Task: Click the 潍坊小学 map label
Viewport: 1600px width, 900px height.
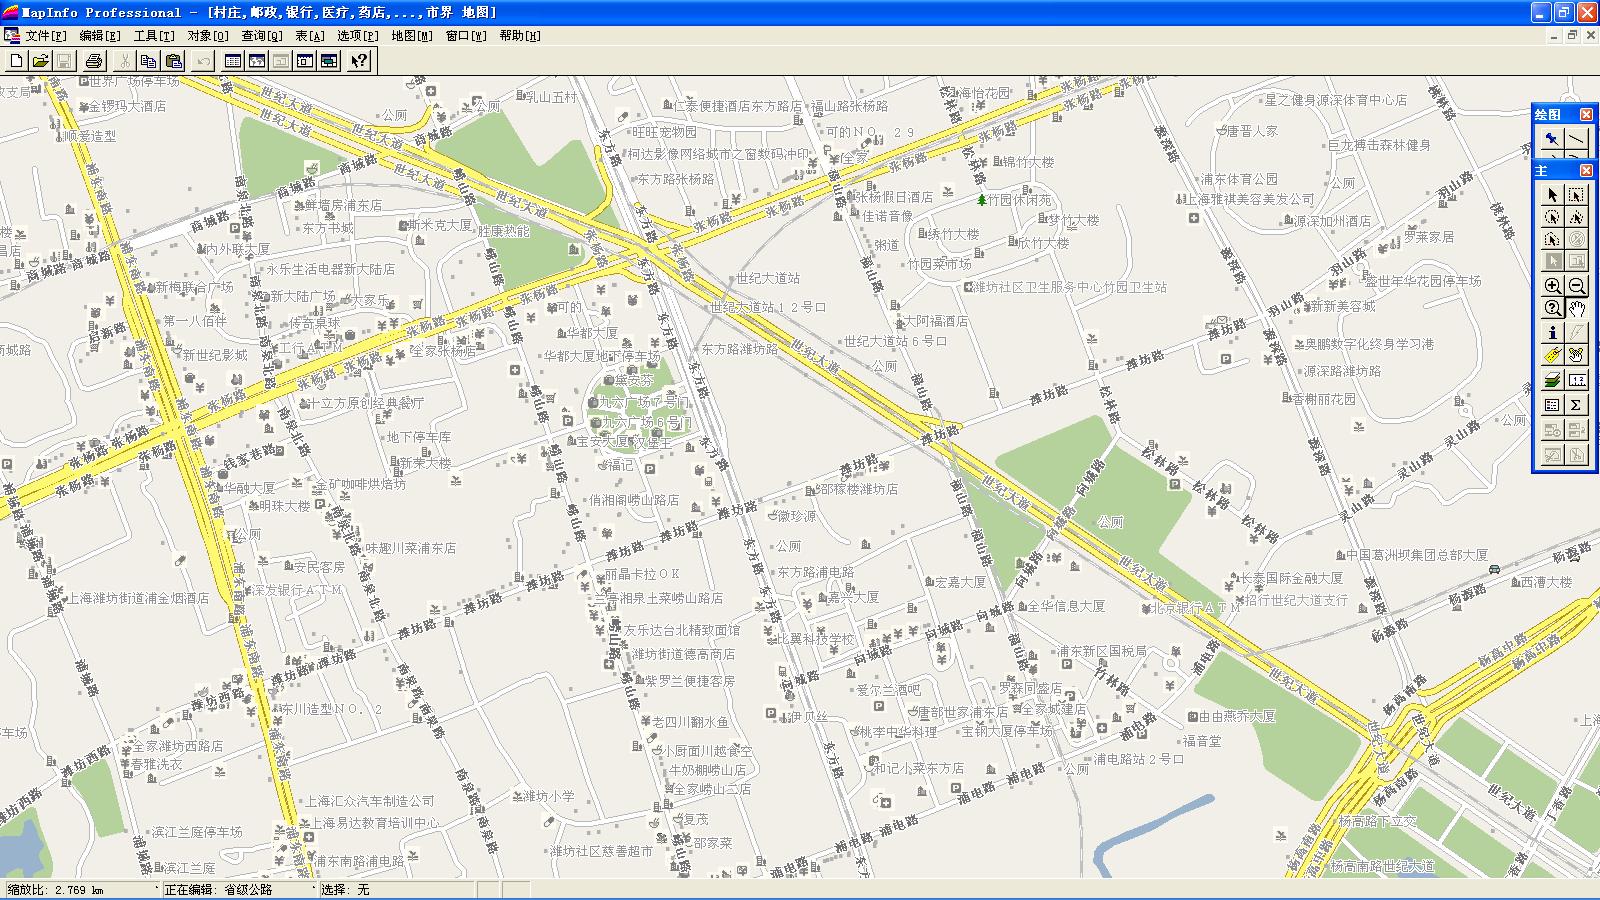Action: click(548, 796)
